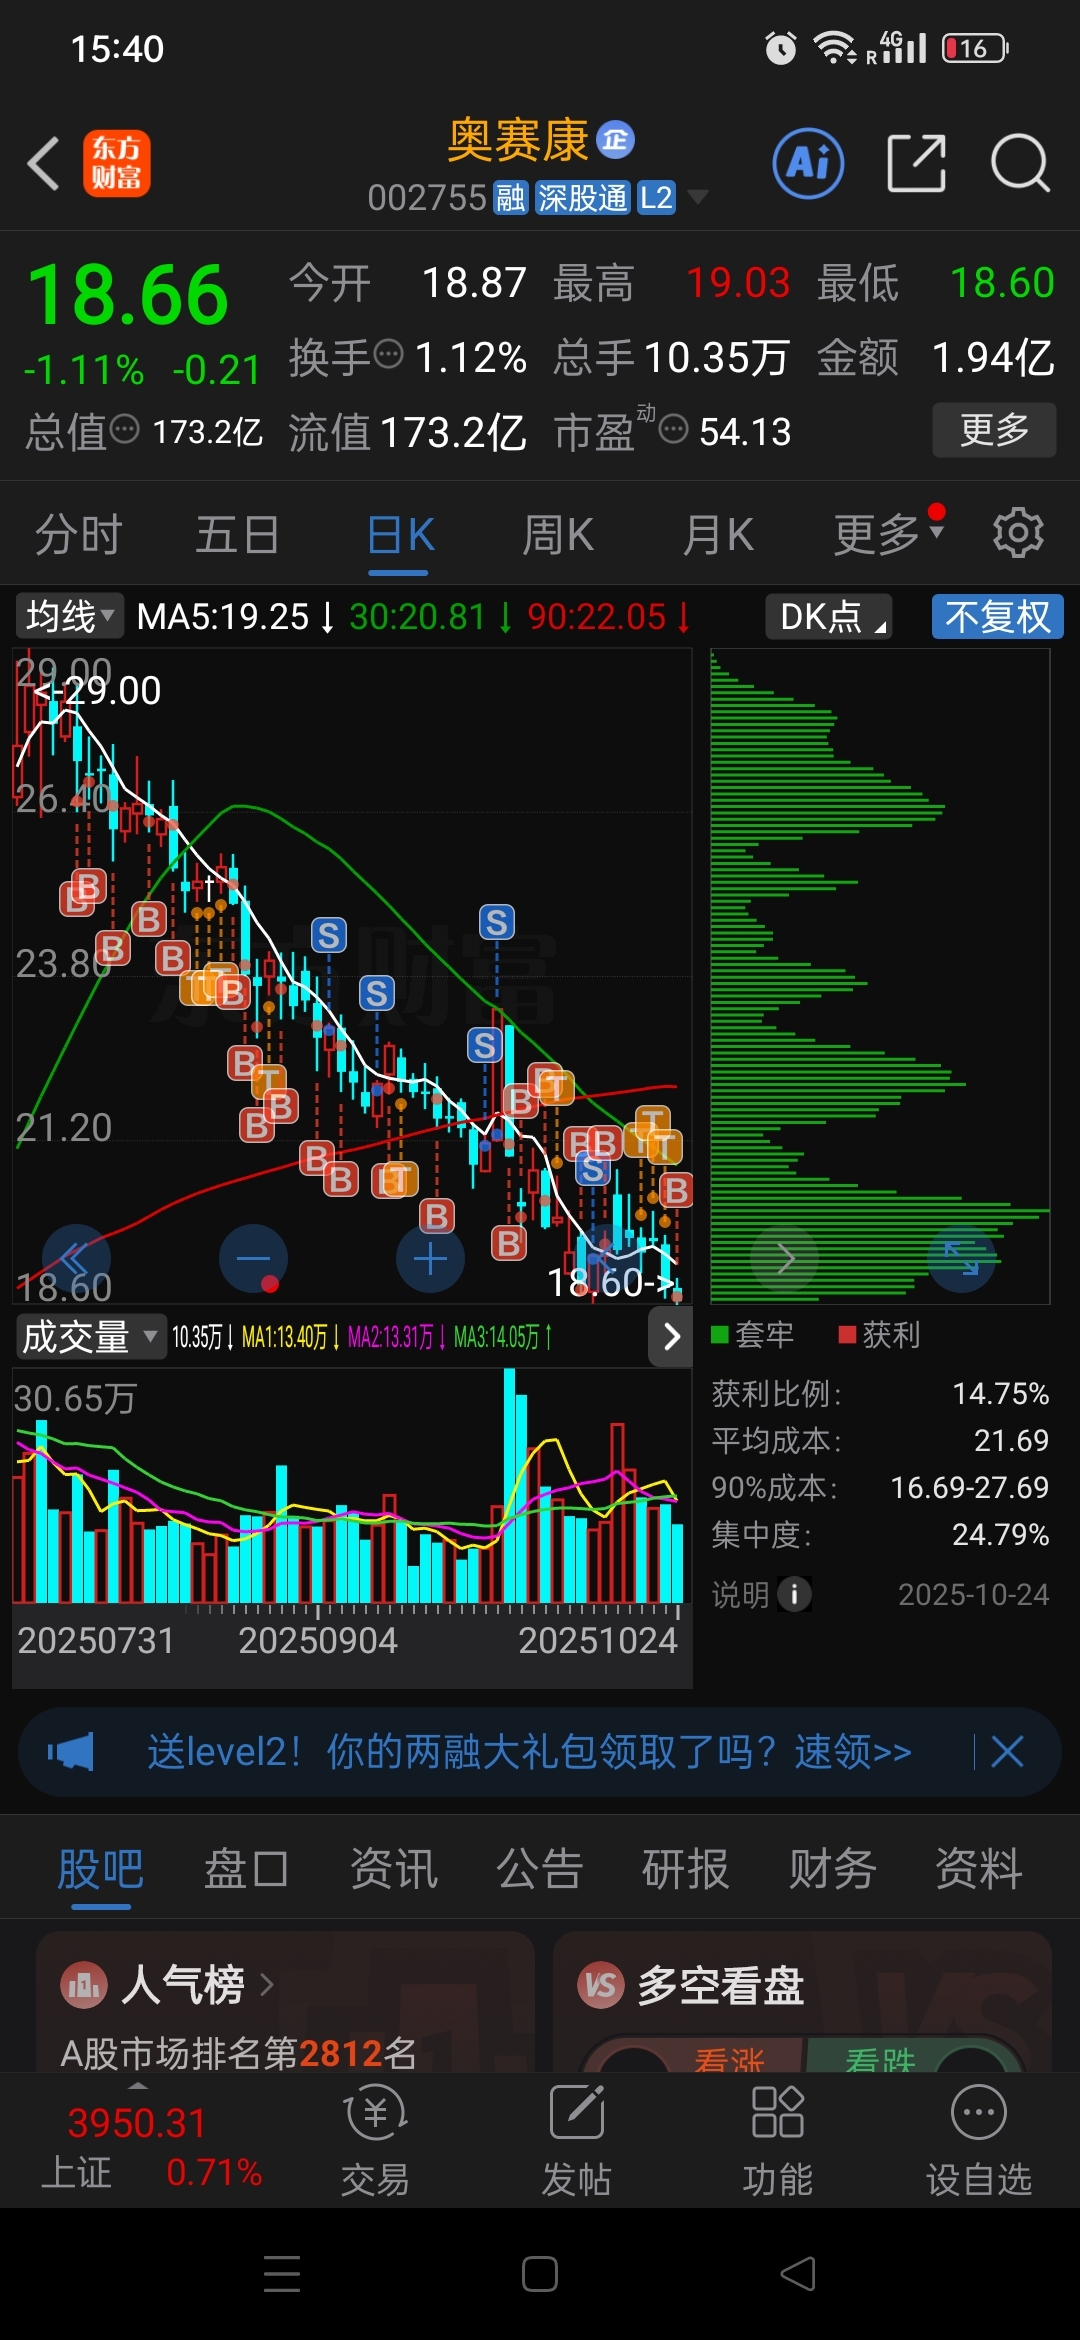The height and width of the screenshot is (2340, 1080).
Task: Open level2 两融大礼包 promo link
Action: [530, 1752]
